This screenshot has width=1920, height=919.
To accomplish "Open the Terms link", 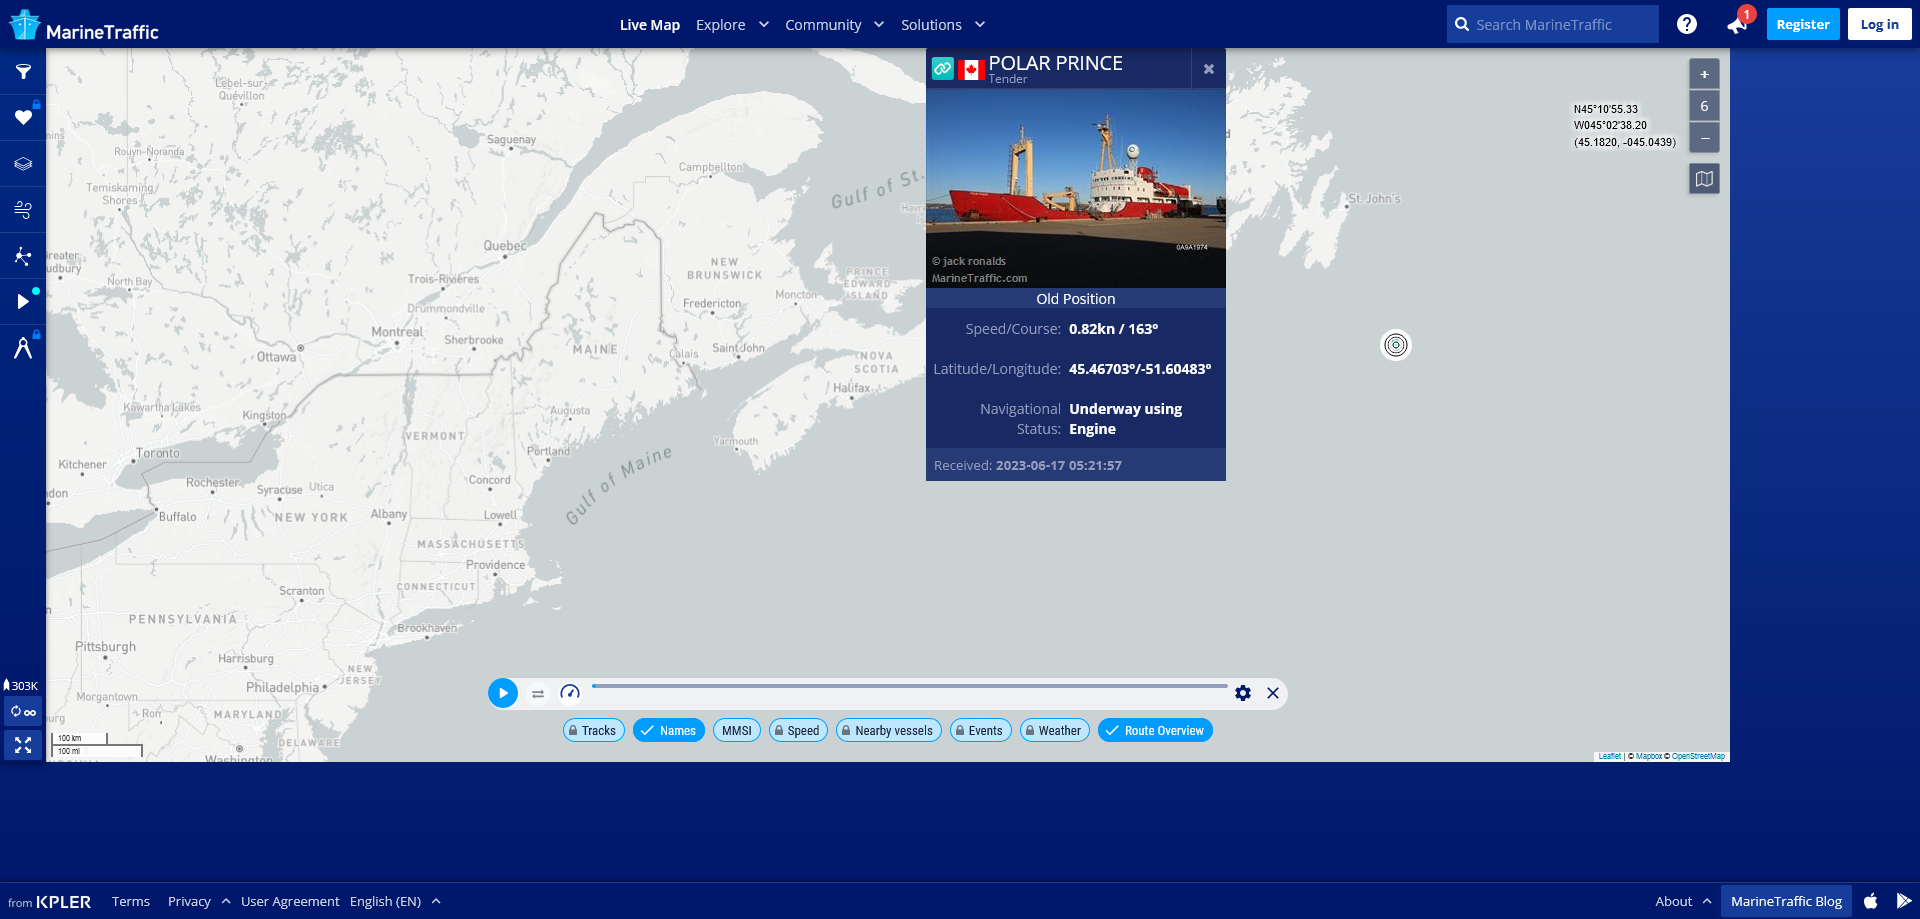I will (131, 901).
